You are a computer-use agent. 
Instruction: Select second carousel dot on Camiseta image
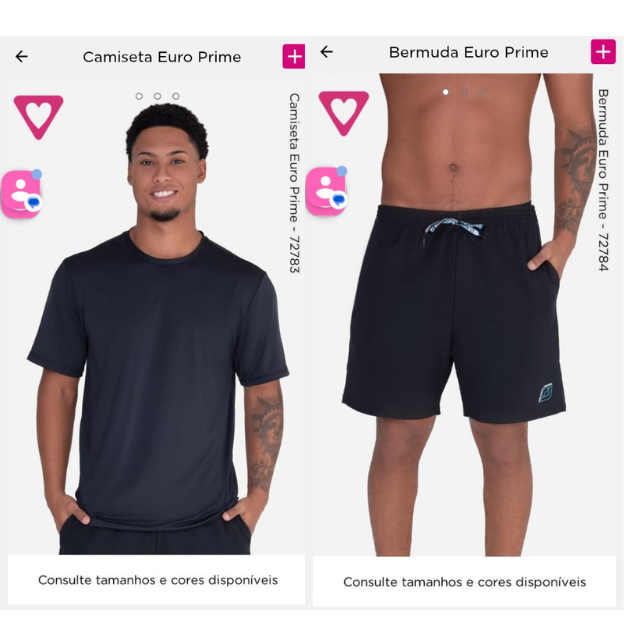157,96
